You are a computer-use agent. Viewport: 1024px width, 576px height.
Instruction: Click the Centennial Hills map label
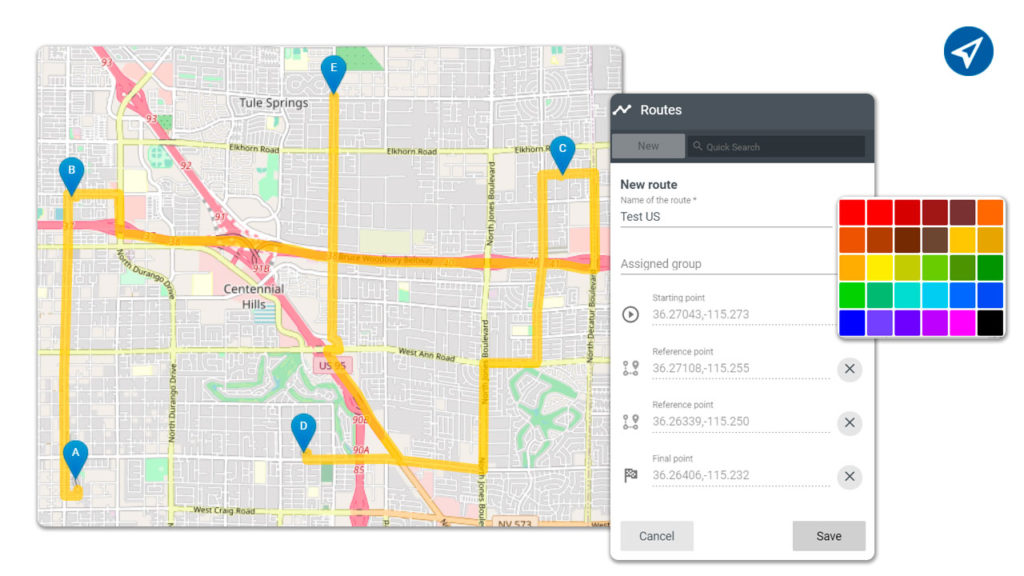(253, 296)
